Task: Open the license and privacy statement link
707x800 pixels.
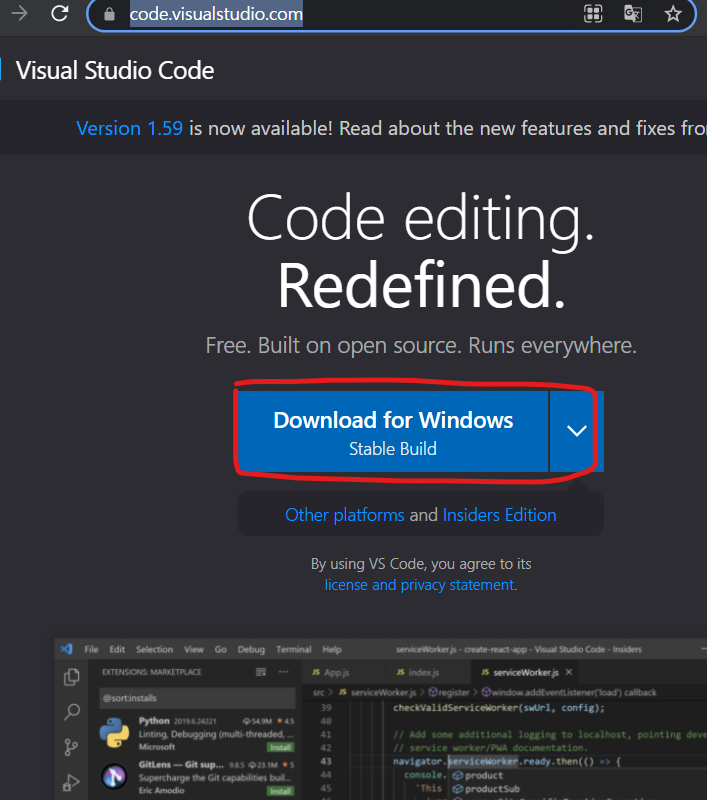Action: (x=419, y=585)
